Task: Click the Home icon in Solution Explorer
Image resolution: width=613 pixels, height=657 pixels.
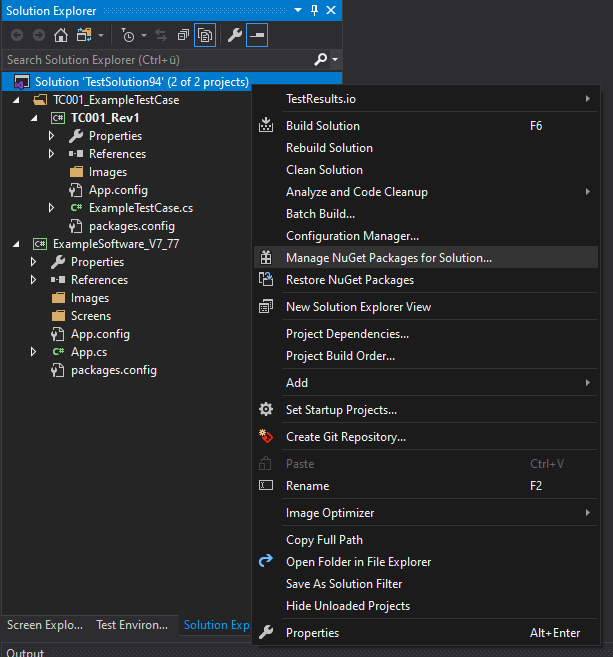Action: [x=61, y=35]
